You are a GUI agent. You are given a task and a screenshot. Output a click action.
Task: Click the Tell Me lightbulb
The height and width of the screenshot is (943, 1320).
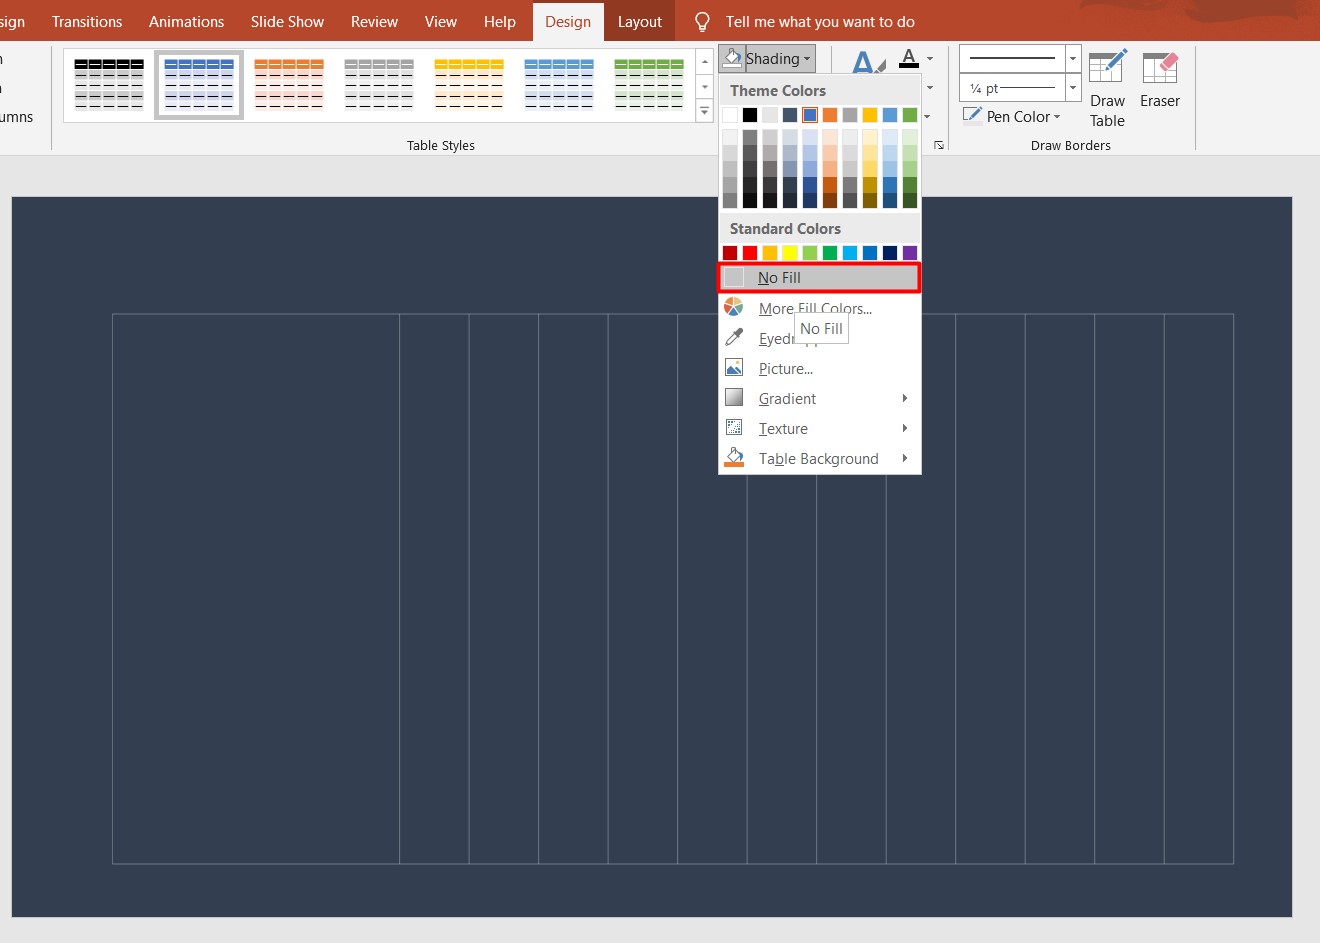(701, 20)
